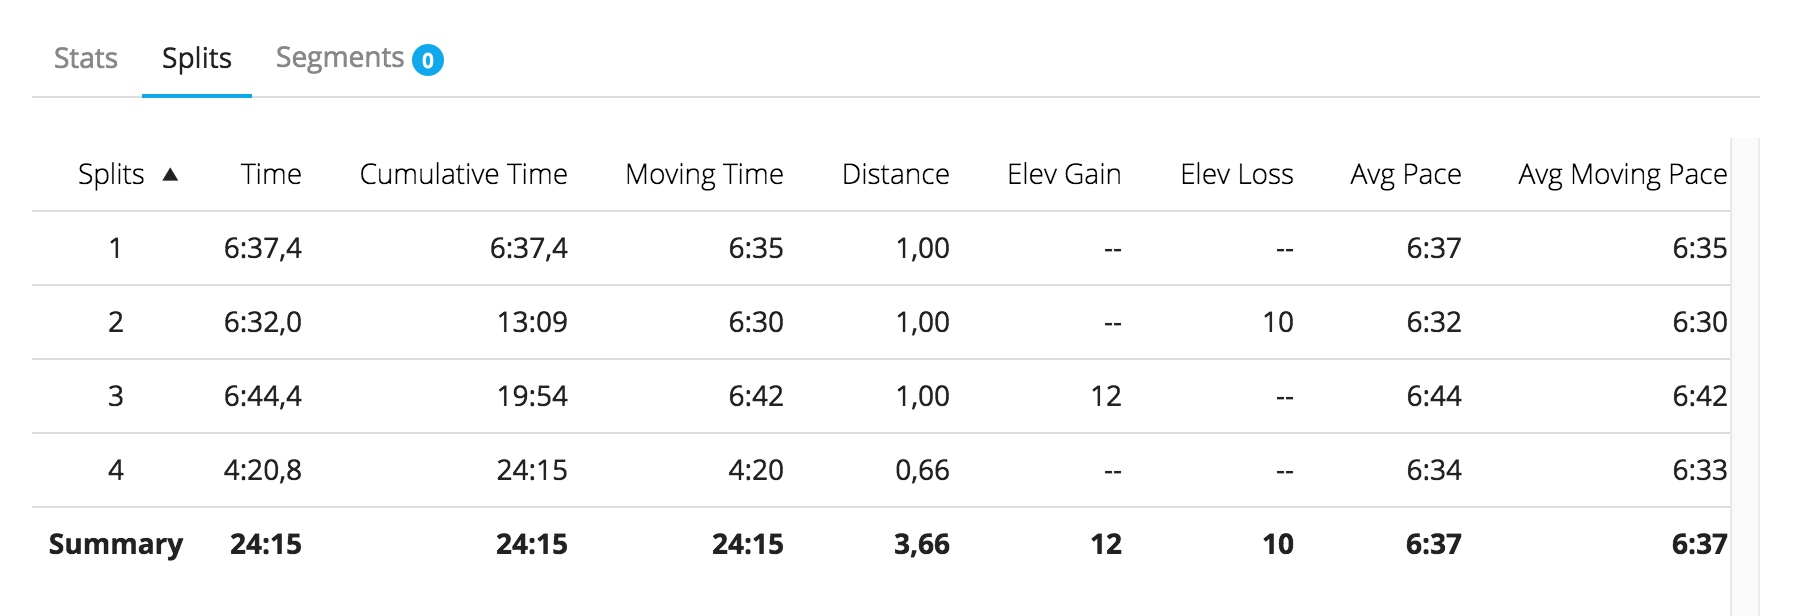Click the Splits sort ascending arrow

pos(170,175)
